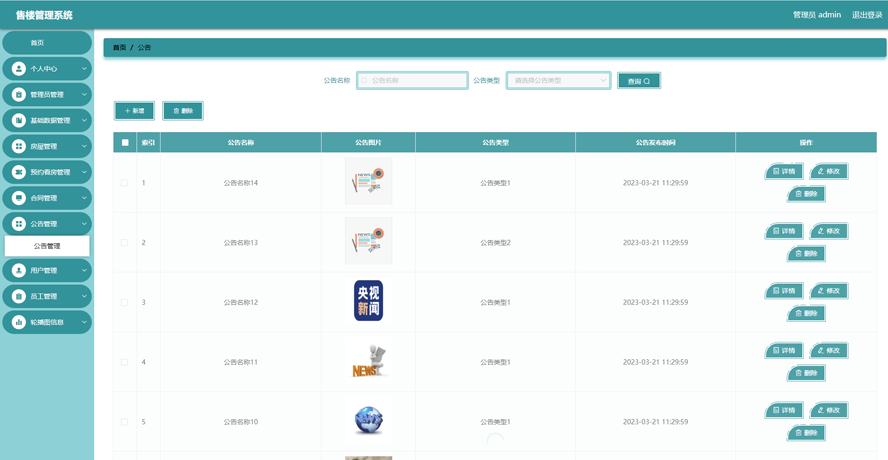Click the 删除 button for 公告名称13
This screenshot has height=460, width=888.
(806, 254)
